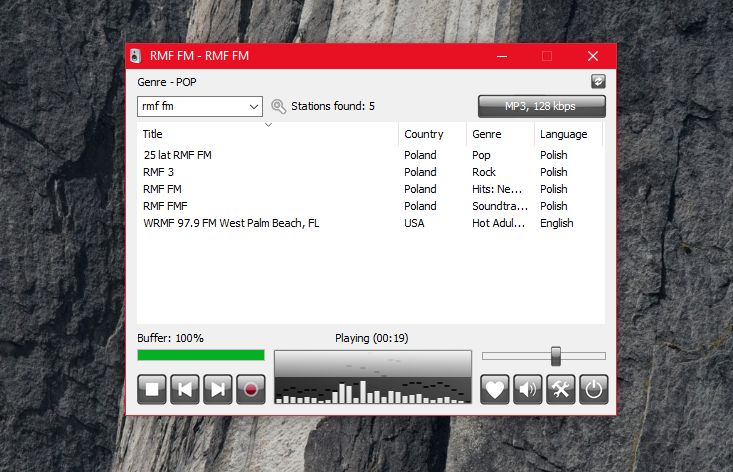Skip to the previous station
The image size is (733, 472).
pyautogui.click(x=184, y=390)
